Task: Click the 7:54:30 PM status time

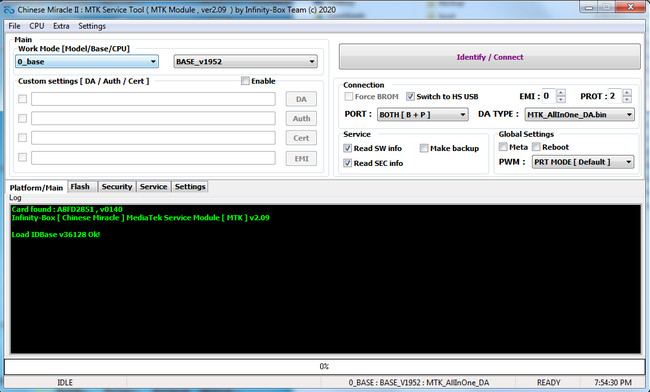Action: point(613,382)
